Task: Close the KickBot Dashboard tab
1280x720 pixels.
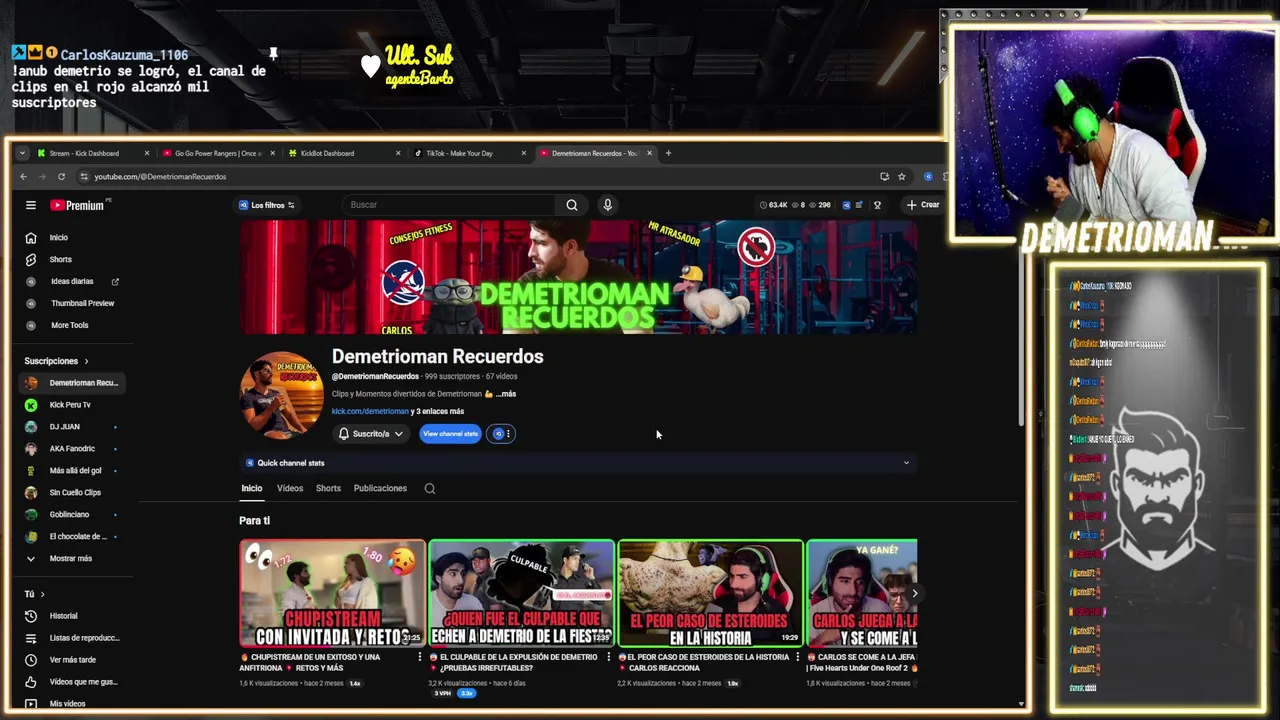Action: (x=398, y=153)
